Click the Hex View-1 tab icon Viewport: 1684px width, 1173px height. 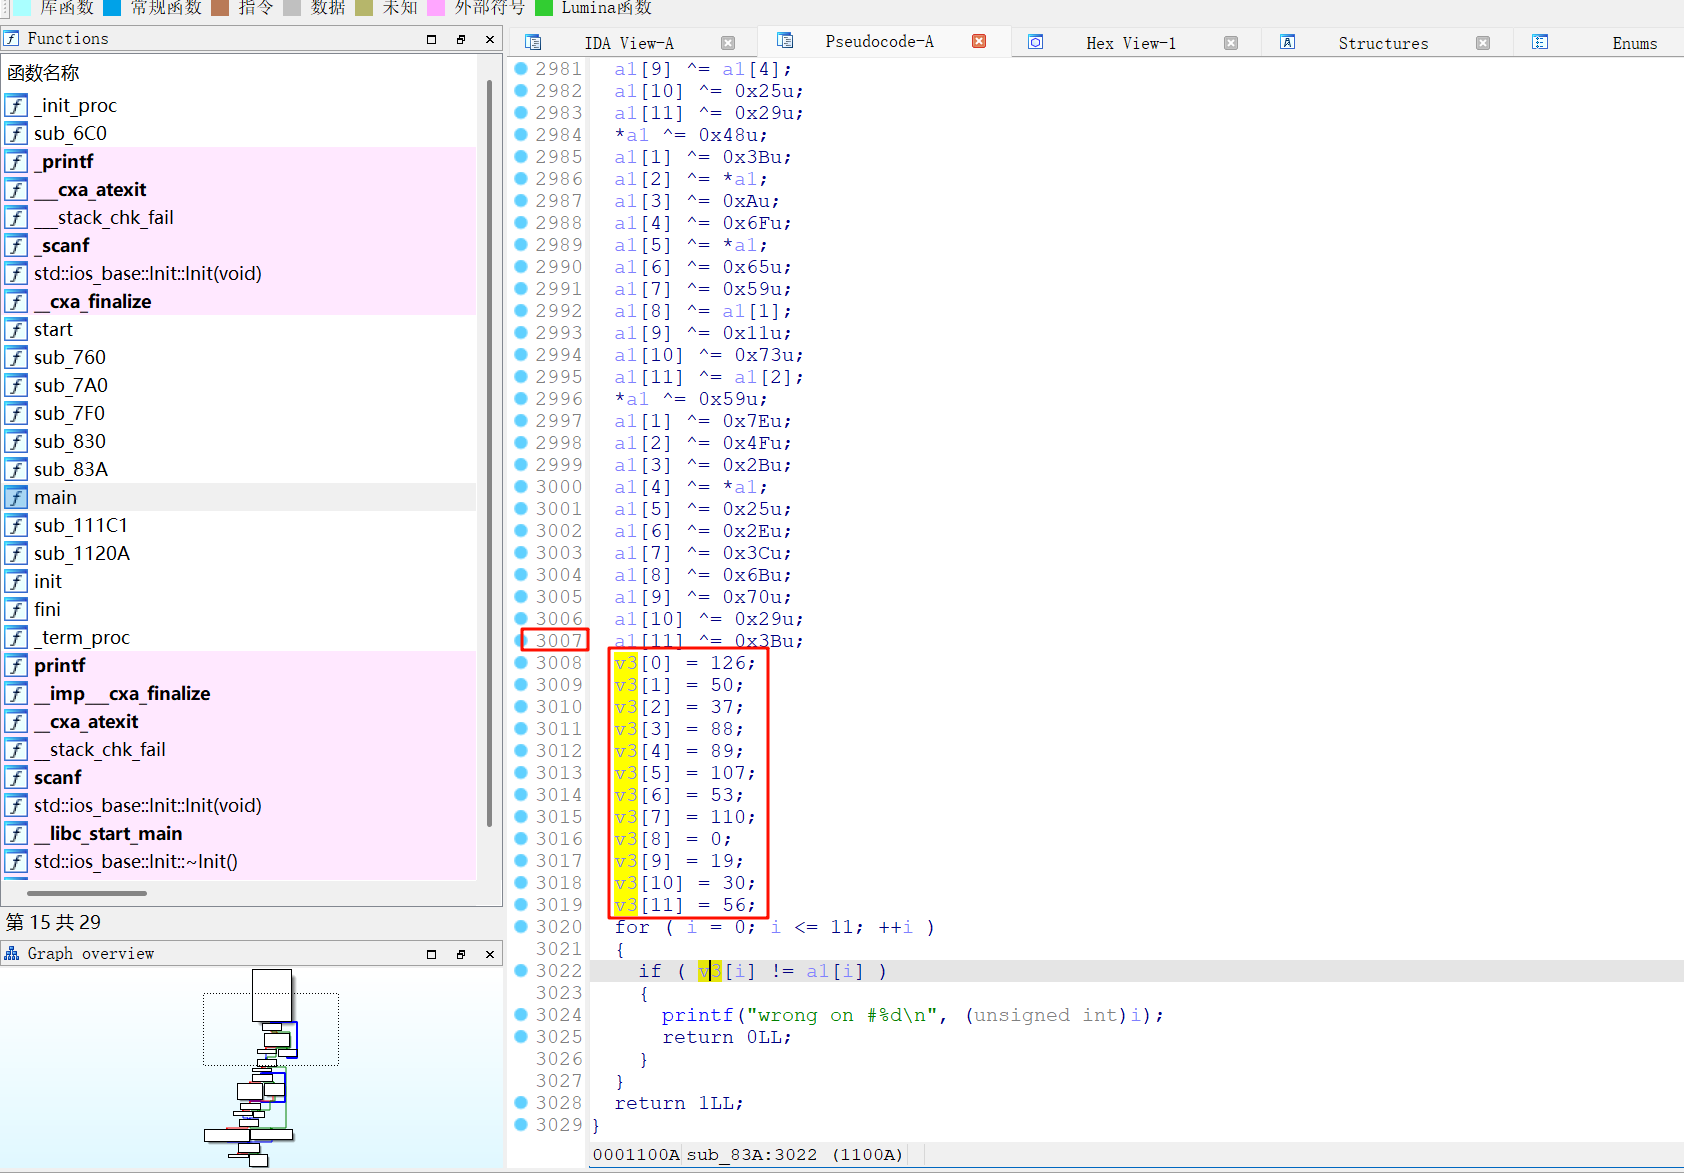click(x=1036, y=42)
